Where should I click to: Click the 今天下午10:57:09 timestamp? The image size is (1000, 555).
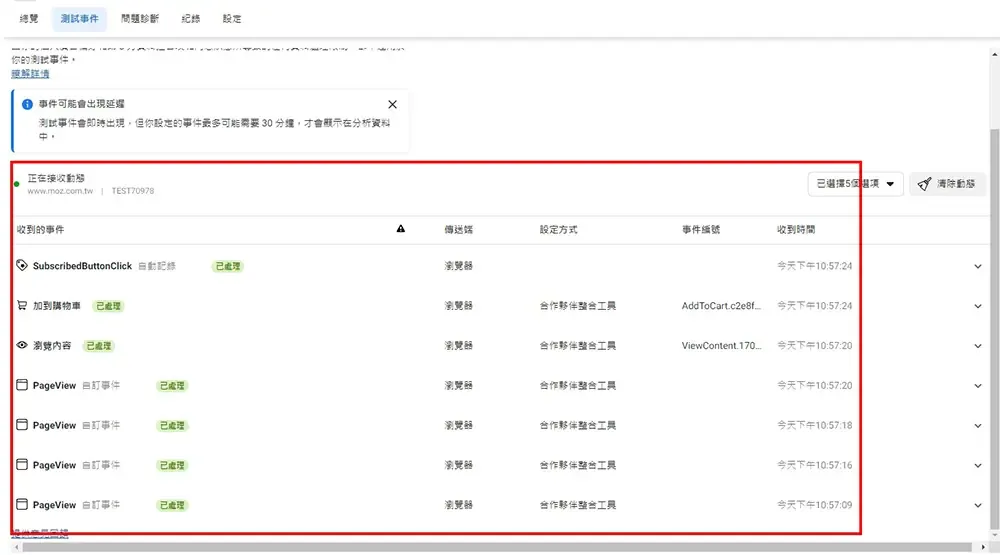tap(814, 505)
